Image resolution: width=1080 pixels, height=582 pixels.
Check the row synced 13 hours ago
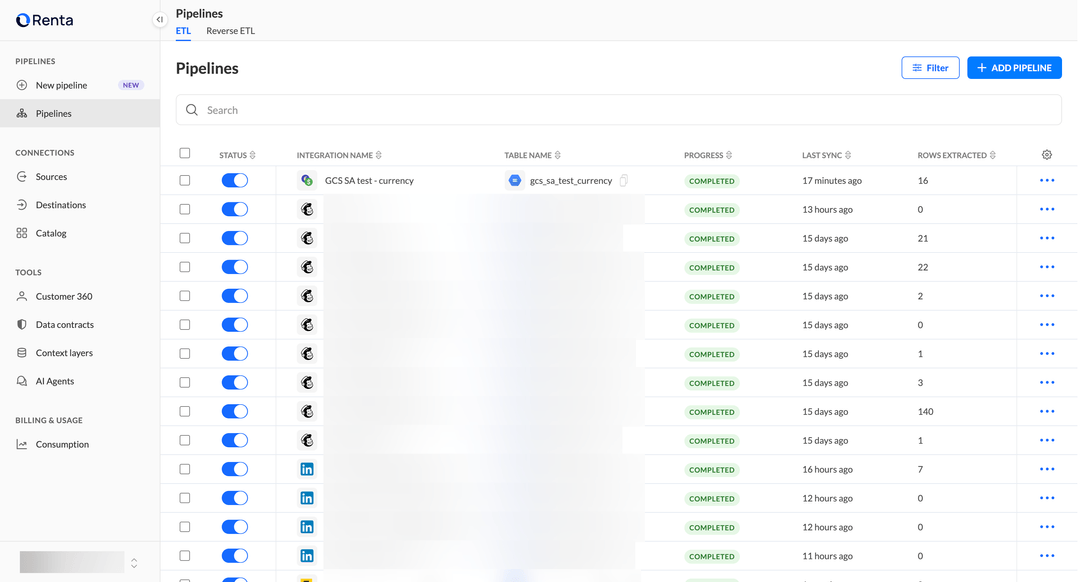(185, 209)
